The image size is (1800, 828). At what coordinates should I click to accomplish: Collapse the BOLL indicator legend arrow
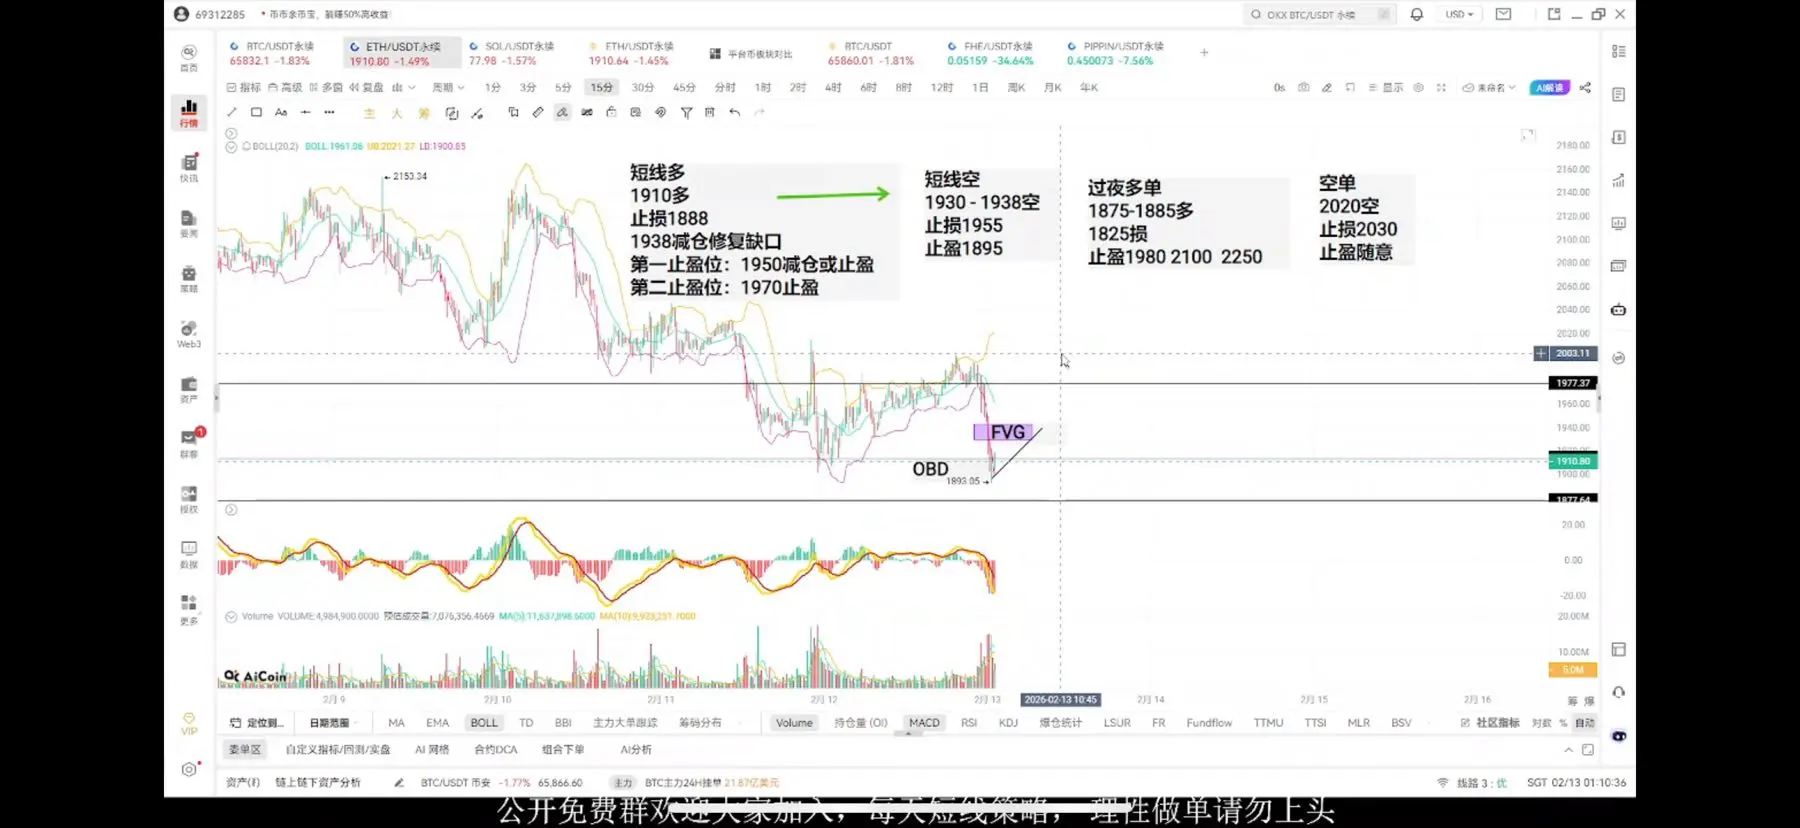(x=231, y=147)
